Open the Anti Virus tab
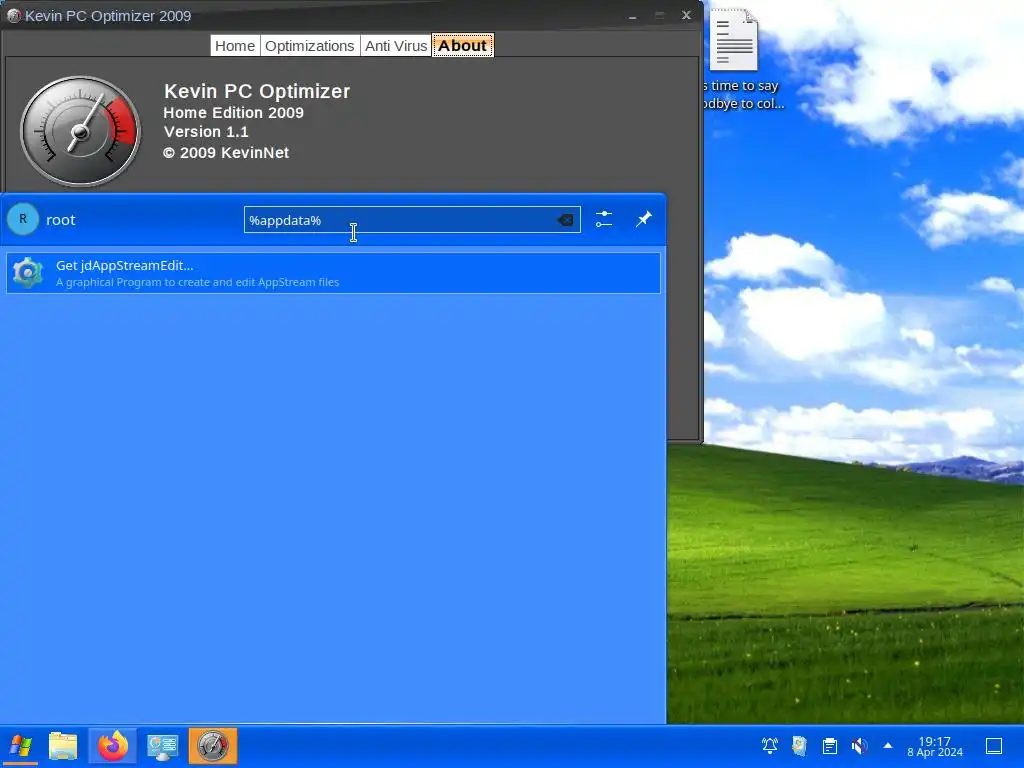The image size is (1024, 768). (396, 46)
